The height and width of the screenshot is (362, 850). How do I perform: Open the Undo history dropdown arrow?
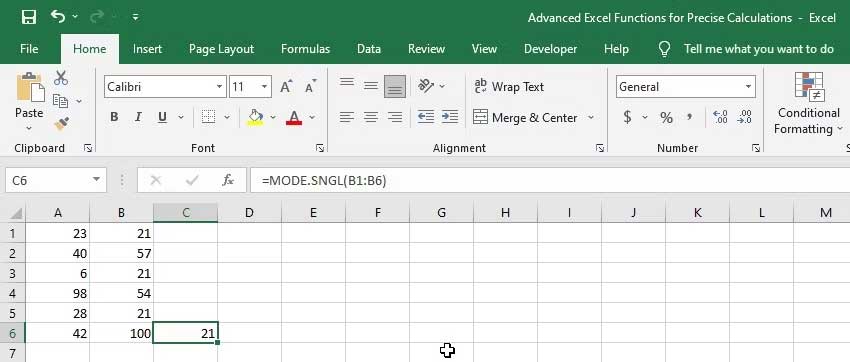pos(75,17)
